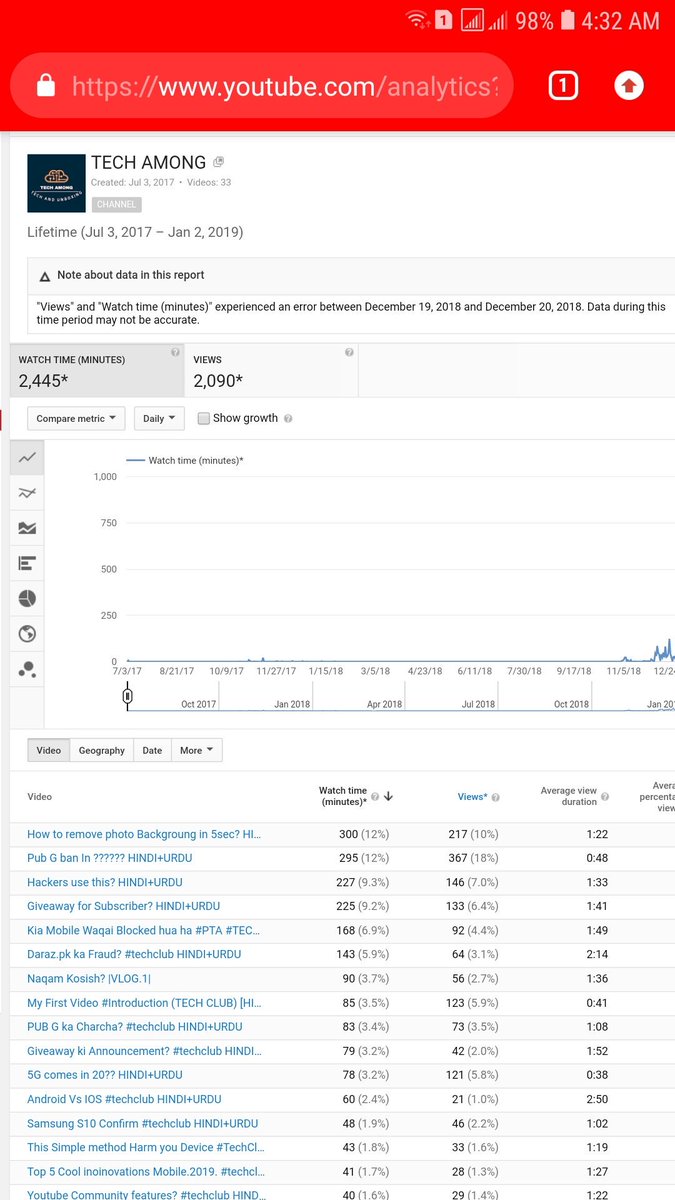The height and width of the screenshot is (1200, 675).
Task: Open video Giveaway for Subscriber?
Action: coord(124,906)
